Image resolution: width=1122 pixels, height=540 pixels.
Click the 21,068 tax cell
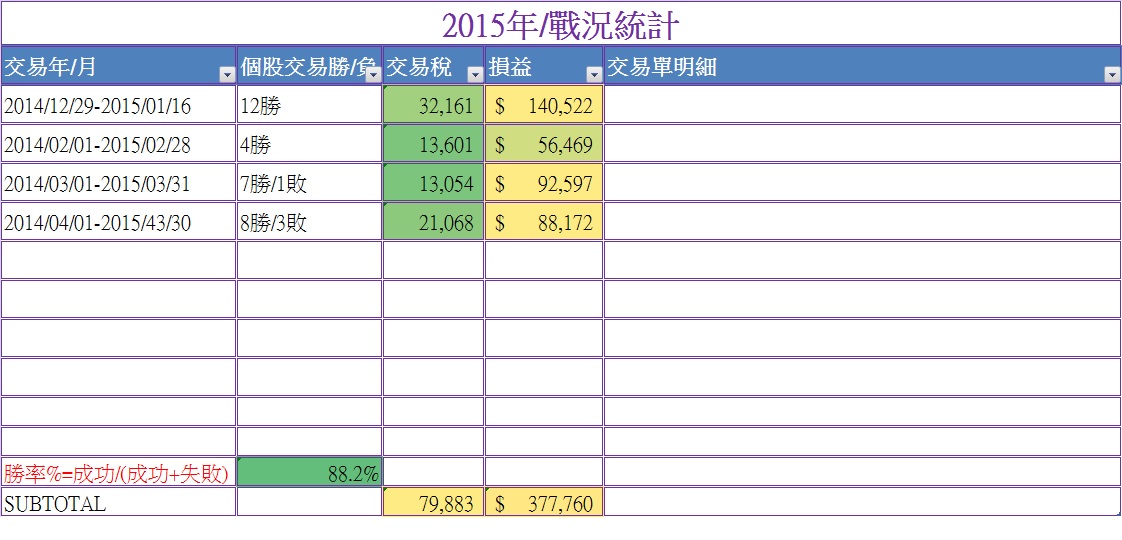[434, 221]
